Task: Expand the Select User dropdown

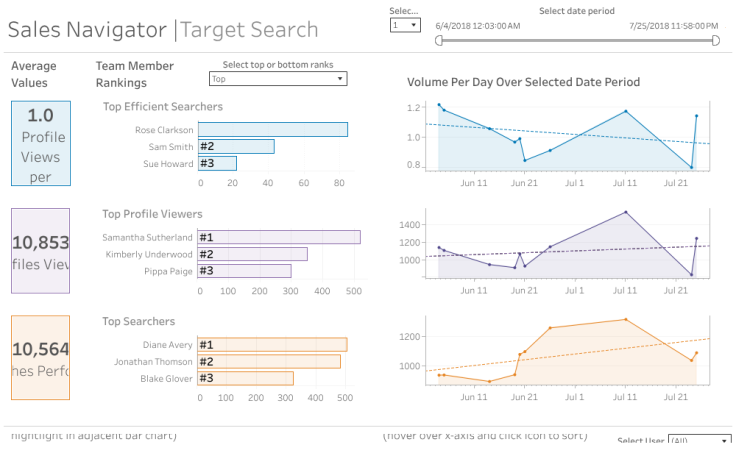Action: (699, 441)
